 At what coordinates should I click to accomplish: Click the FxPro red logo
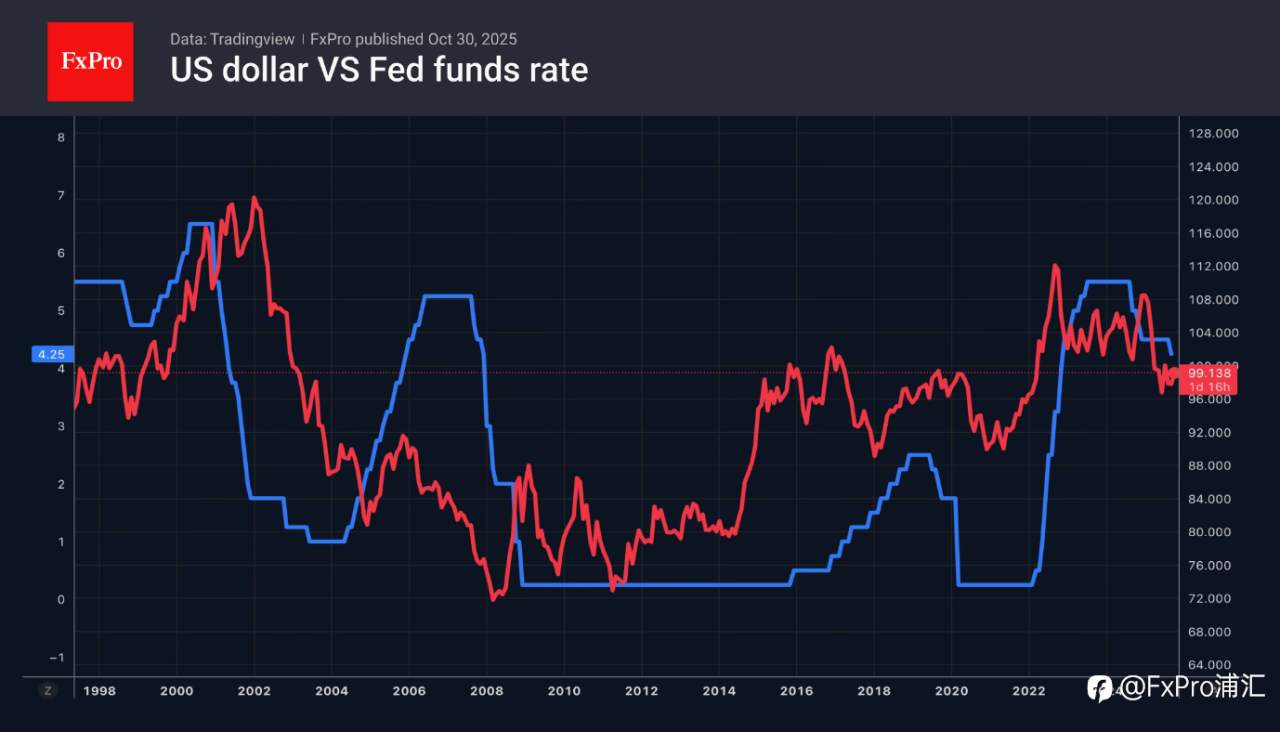[x=90, y=61]
